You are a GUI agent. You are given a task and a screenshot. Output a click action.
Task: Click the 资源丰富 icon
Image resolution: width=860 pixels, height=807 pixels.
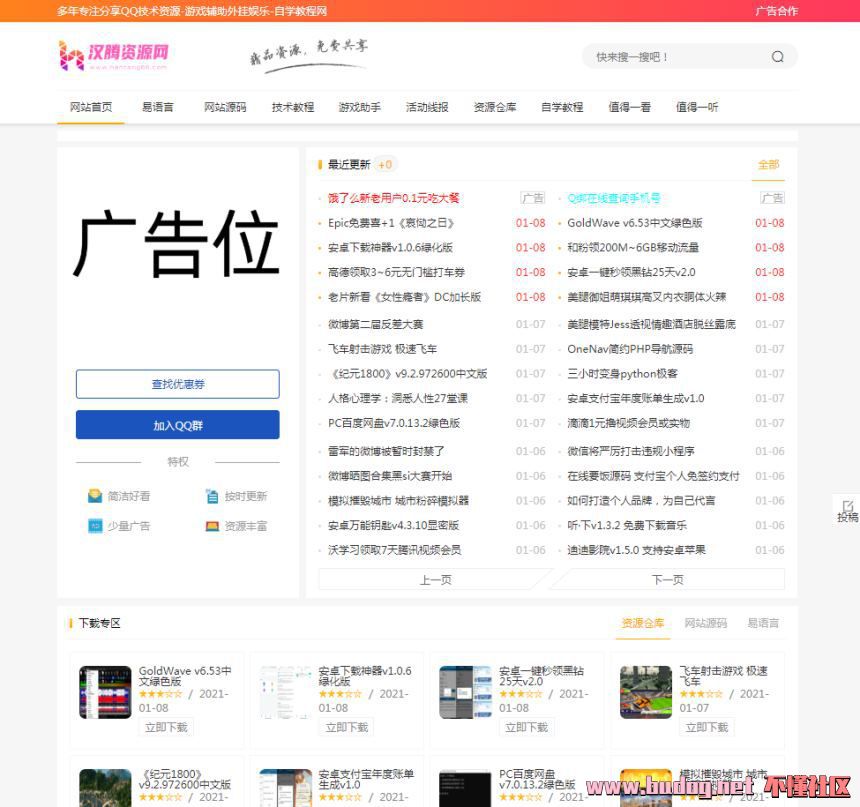click(212, 526)
